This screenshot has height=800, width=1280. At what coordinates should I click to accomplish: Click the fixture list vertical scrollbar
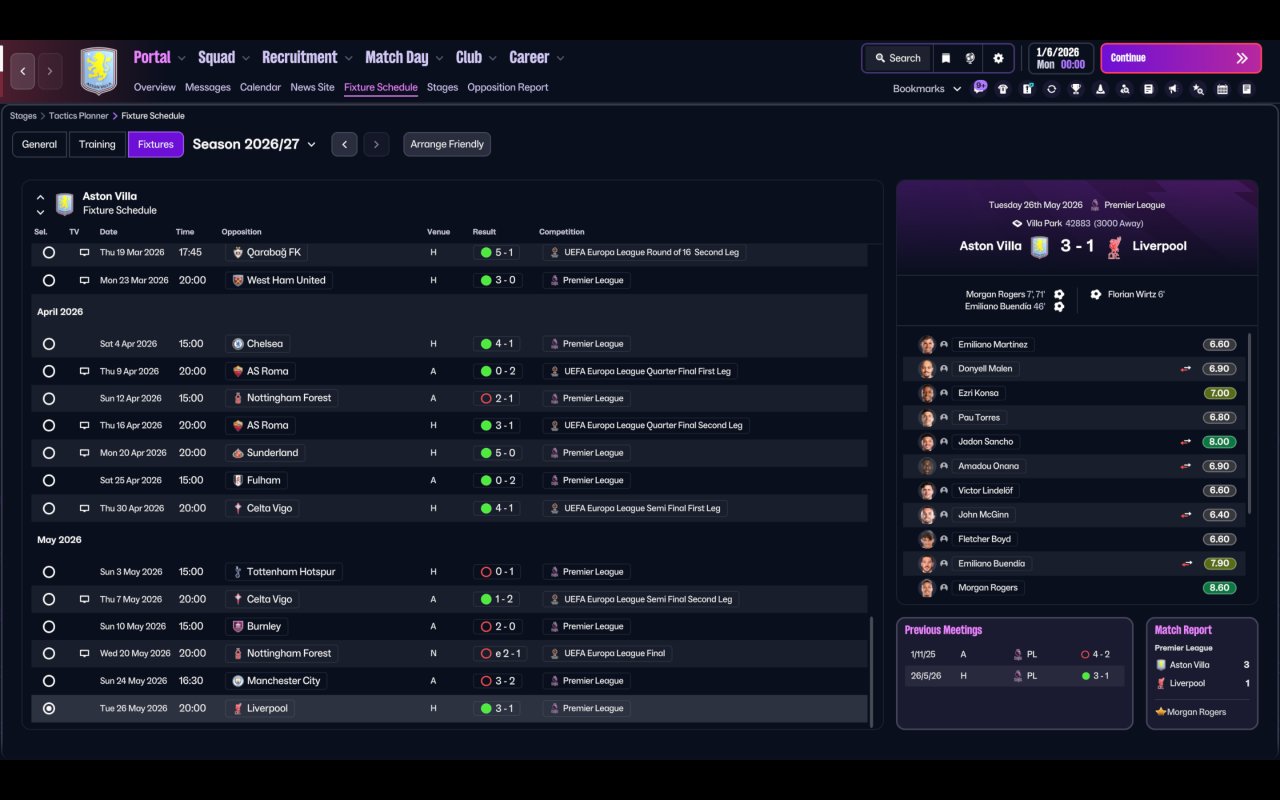coord(872,672)
